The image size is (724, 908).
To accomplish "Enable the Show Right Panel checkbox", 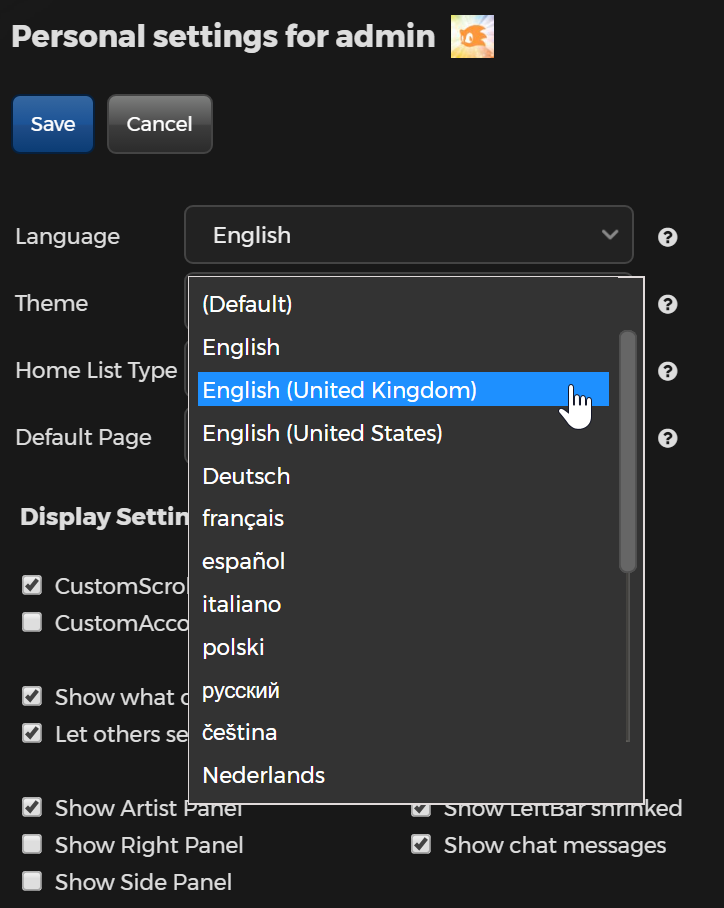I will click(32, 844).
